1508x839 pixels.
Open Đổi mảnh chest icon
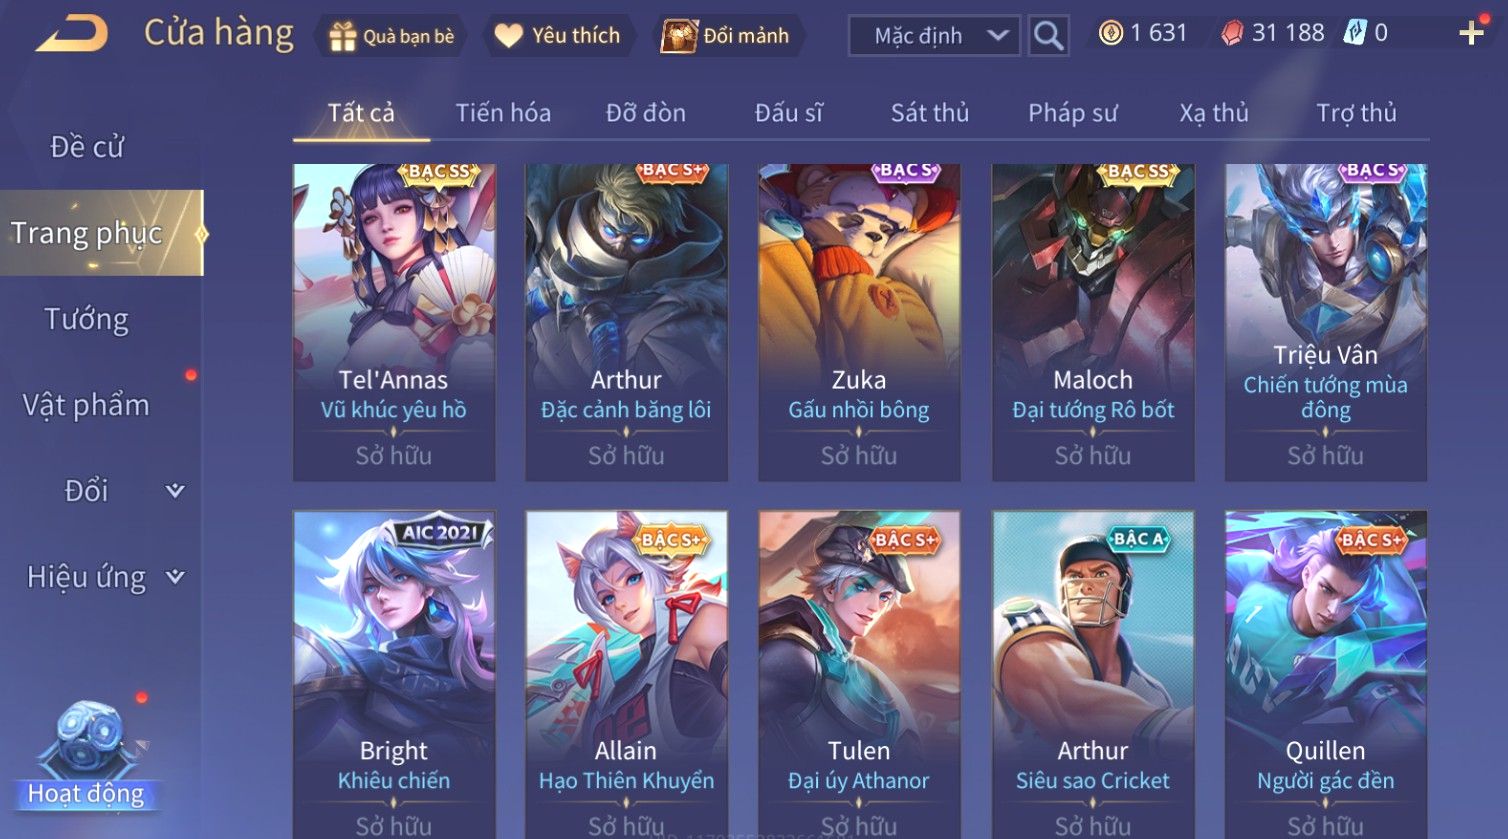678,36
